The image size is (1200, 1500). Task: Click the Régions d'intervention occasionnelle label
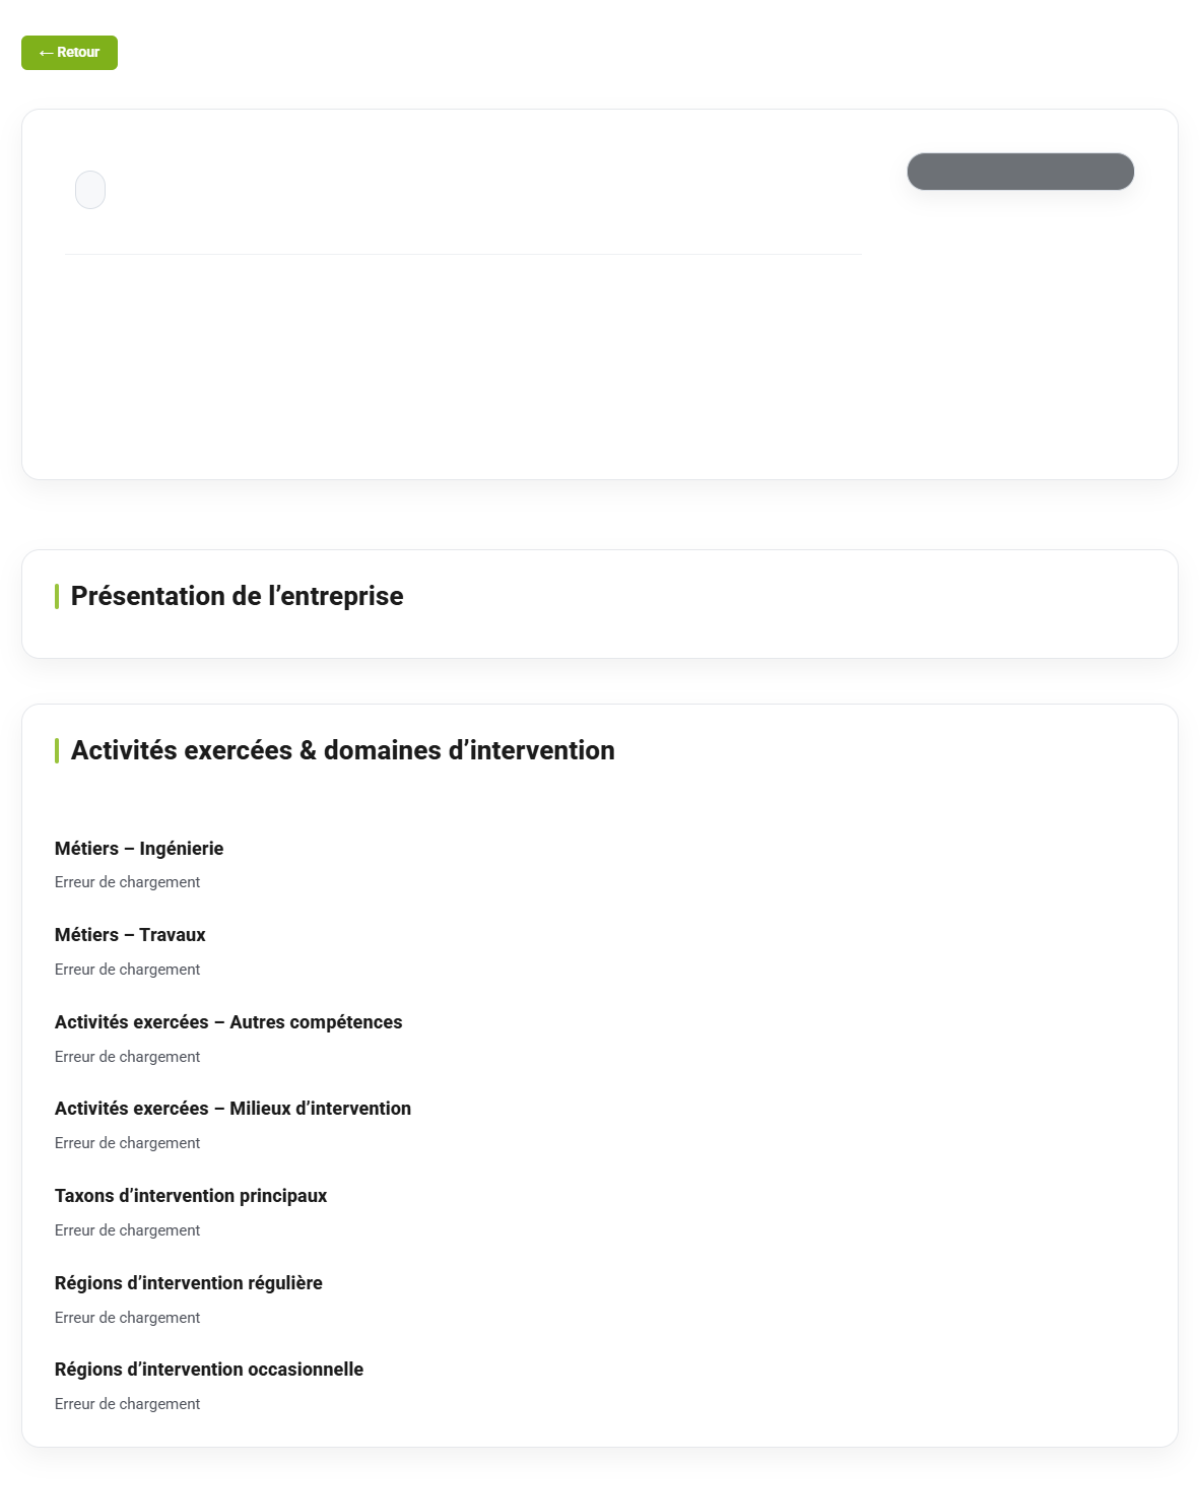click(x=209, y=1369)
